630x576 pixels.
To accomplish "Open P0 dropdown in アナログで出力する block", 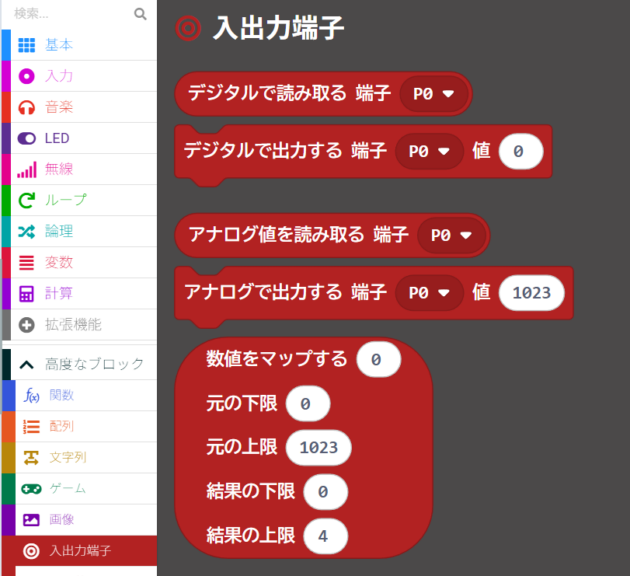I will pos(429,292).
